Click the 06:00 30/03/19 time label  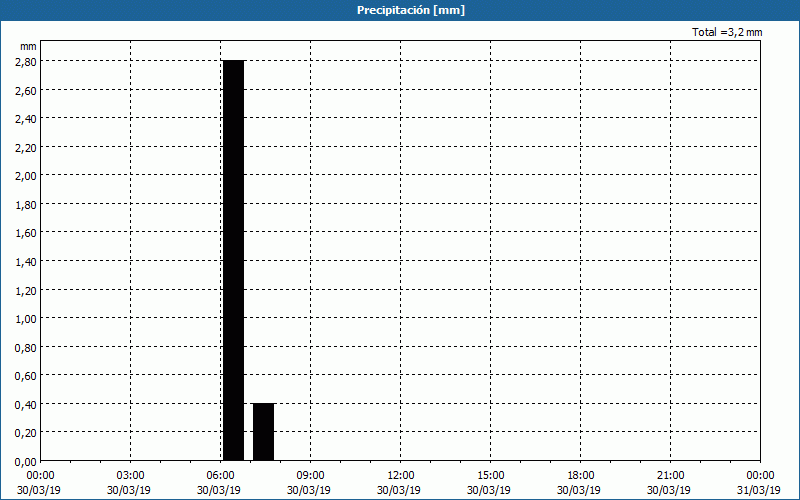[x=219, y=483]
